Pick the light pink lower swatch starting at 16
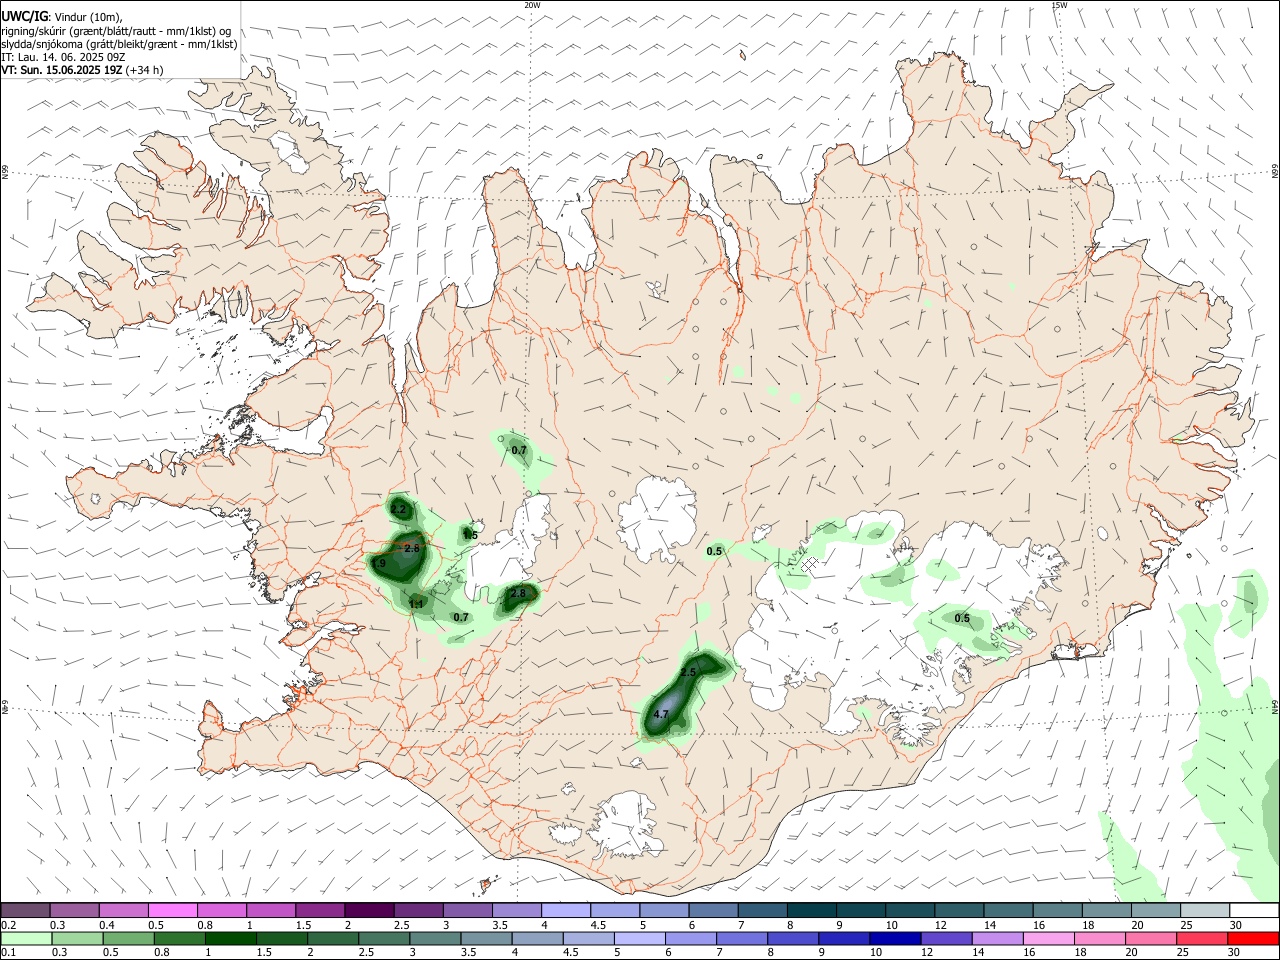The image size is (1280, 960). click(x=1048, y=938)
